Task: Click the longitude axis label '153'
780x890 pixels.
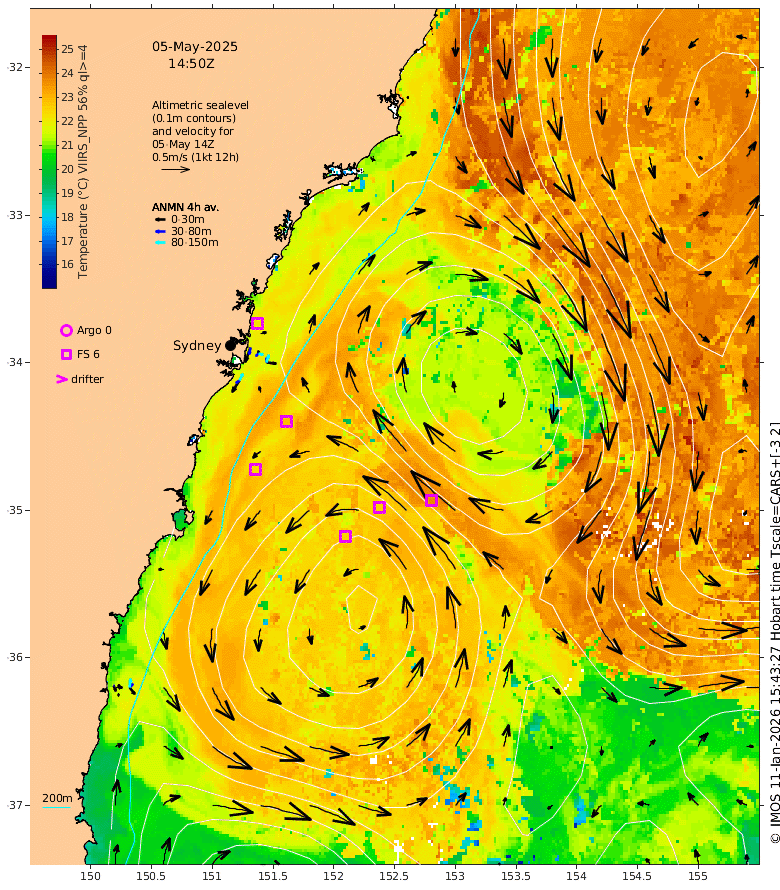Action: tap(455, 876)
